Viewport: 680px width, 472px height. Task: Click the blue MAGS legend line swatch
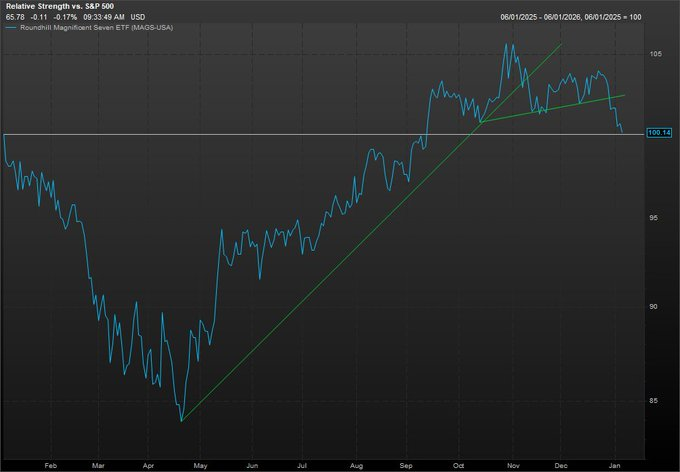11,29
